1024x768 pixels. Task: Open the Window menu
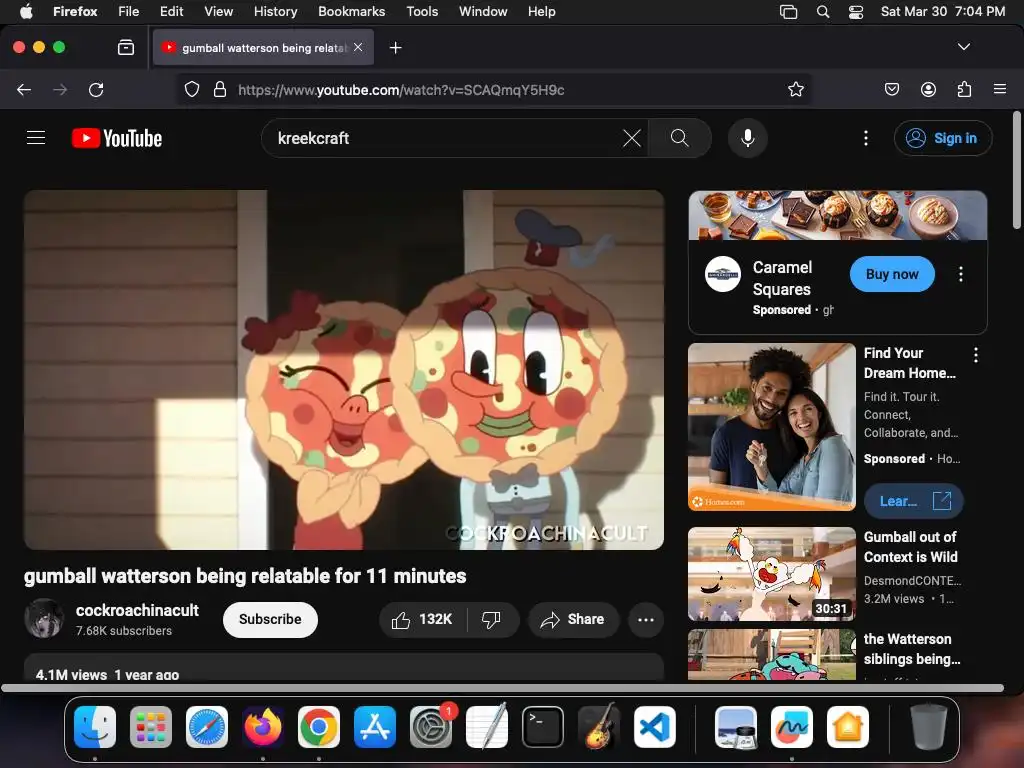click(x=483, y=12)
